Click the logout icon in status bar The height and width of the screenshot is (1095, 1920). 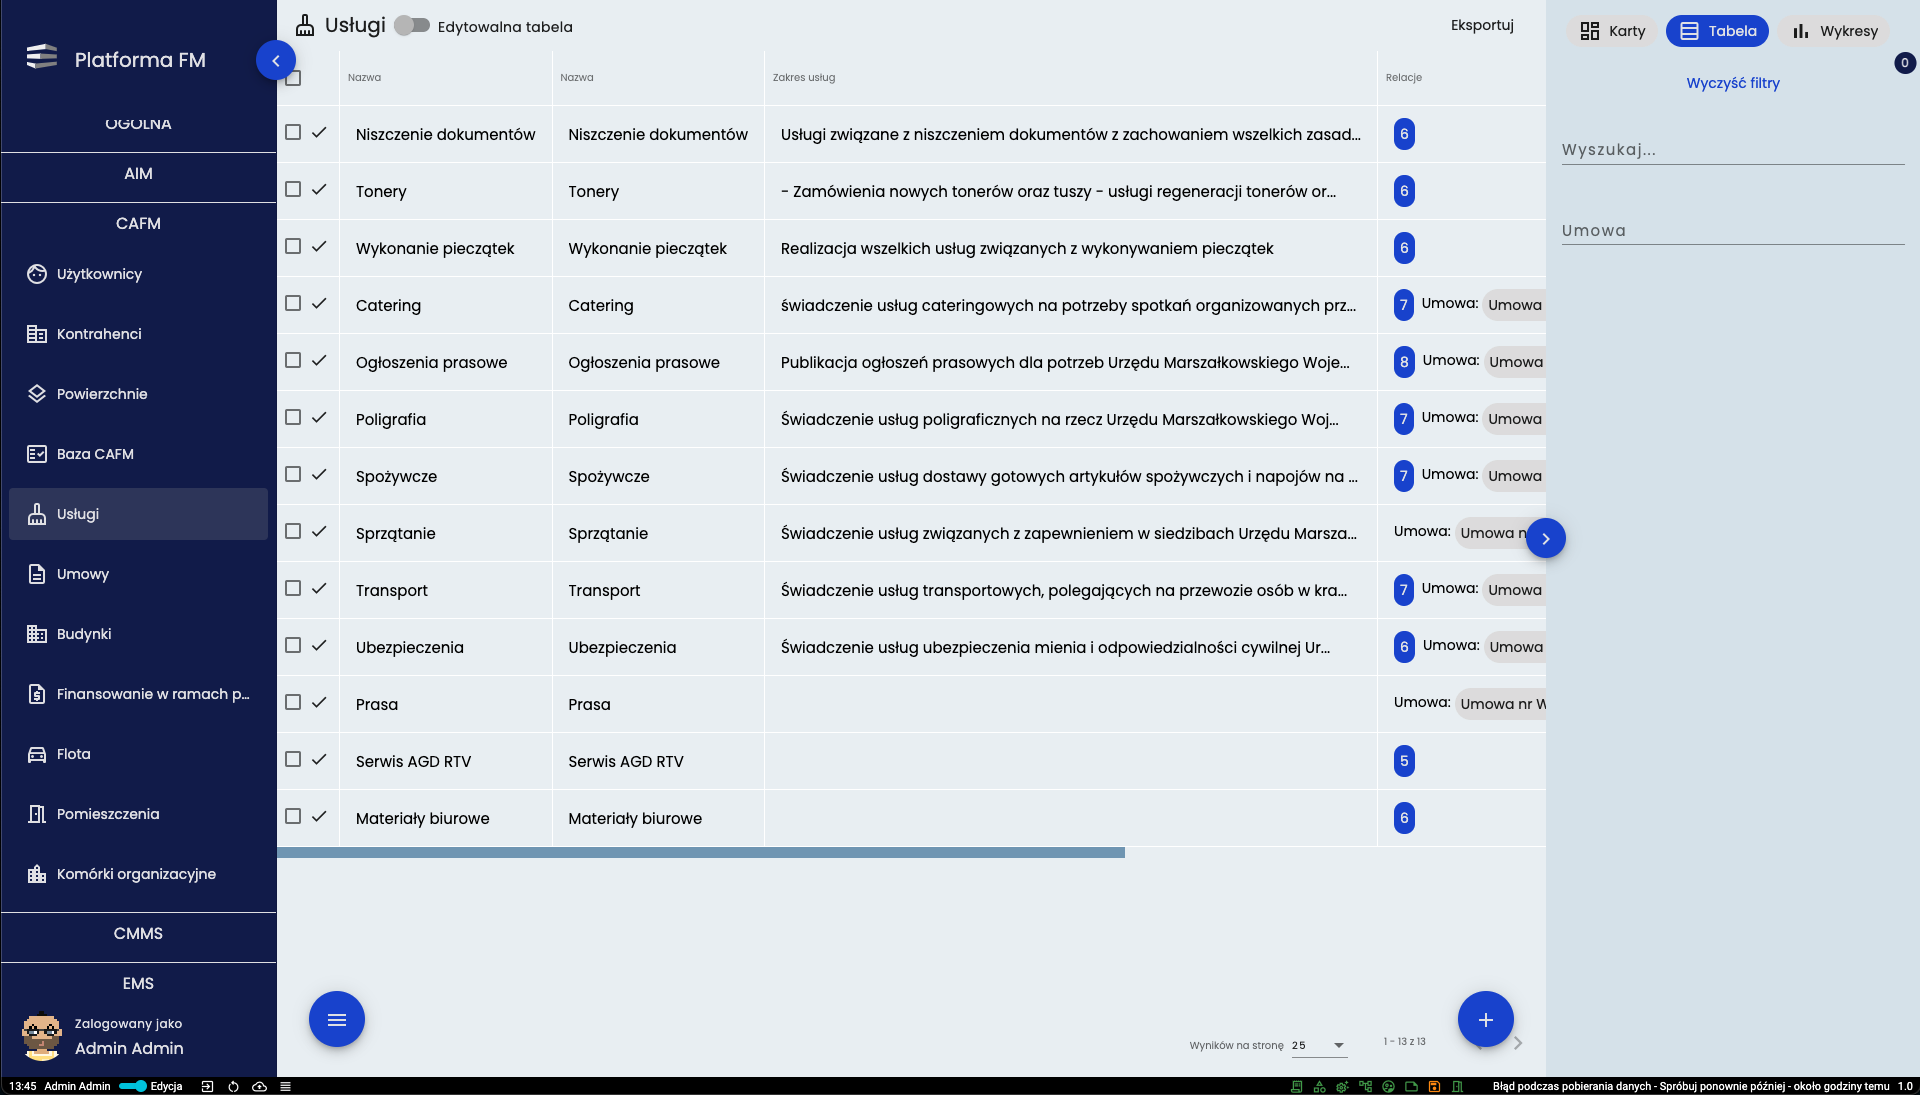pos(207,1086)
